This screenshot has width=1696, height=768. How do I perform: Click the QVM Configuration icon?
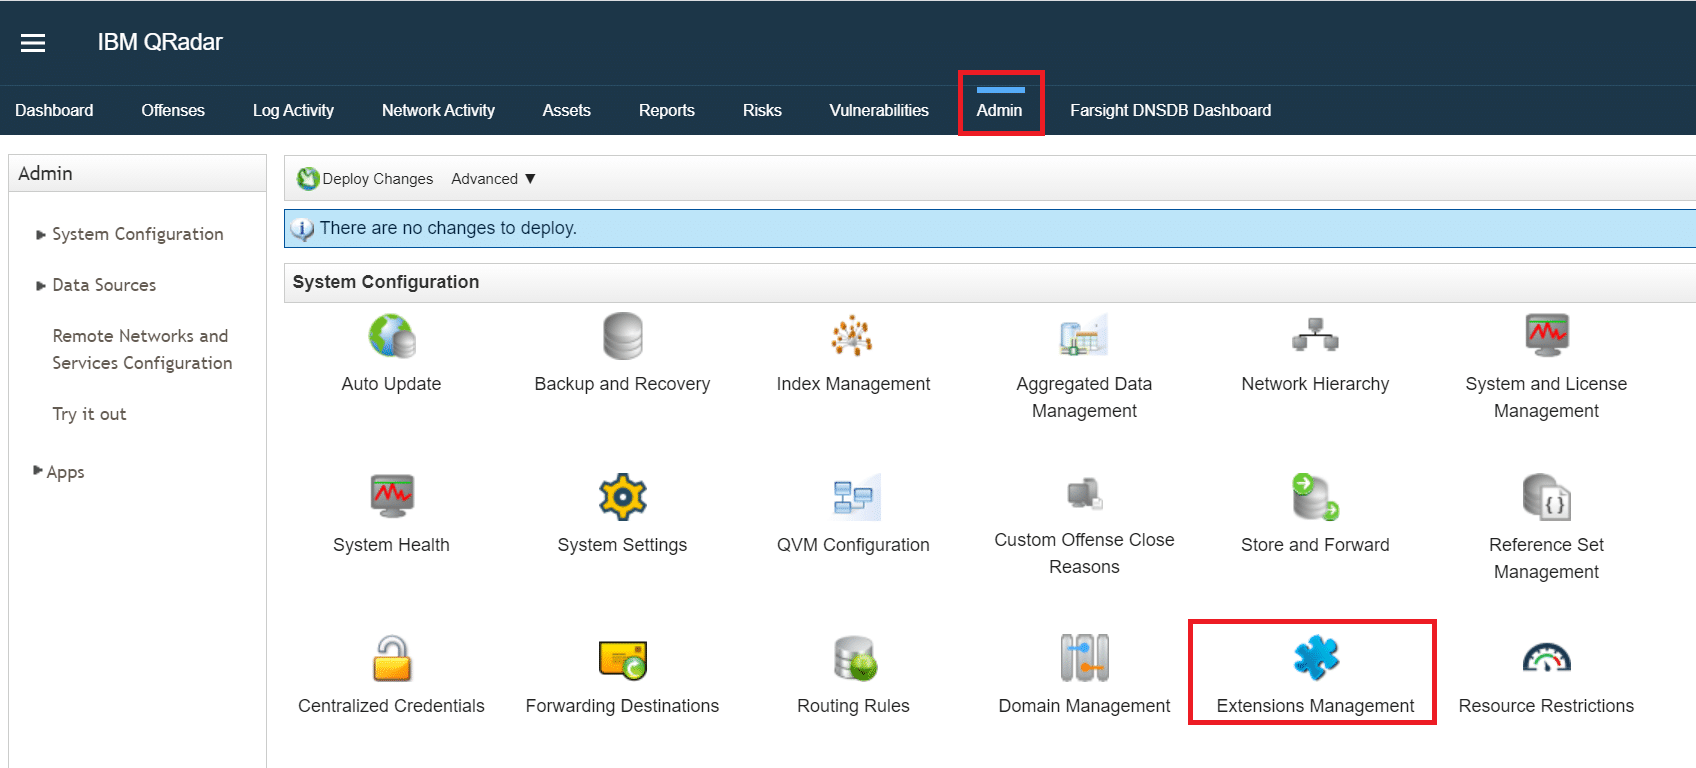(x=856, y=497)
